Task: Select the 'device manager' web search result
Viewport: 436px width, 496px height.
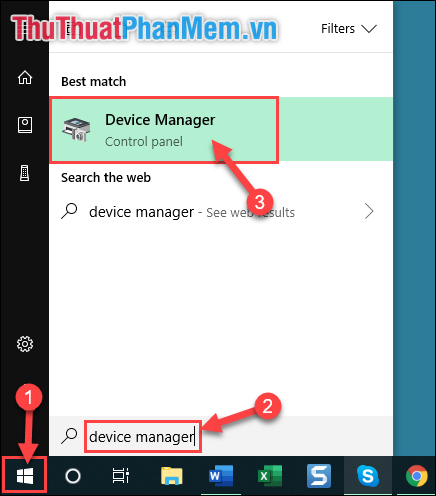Action: [x=221, y=212]
